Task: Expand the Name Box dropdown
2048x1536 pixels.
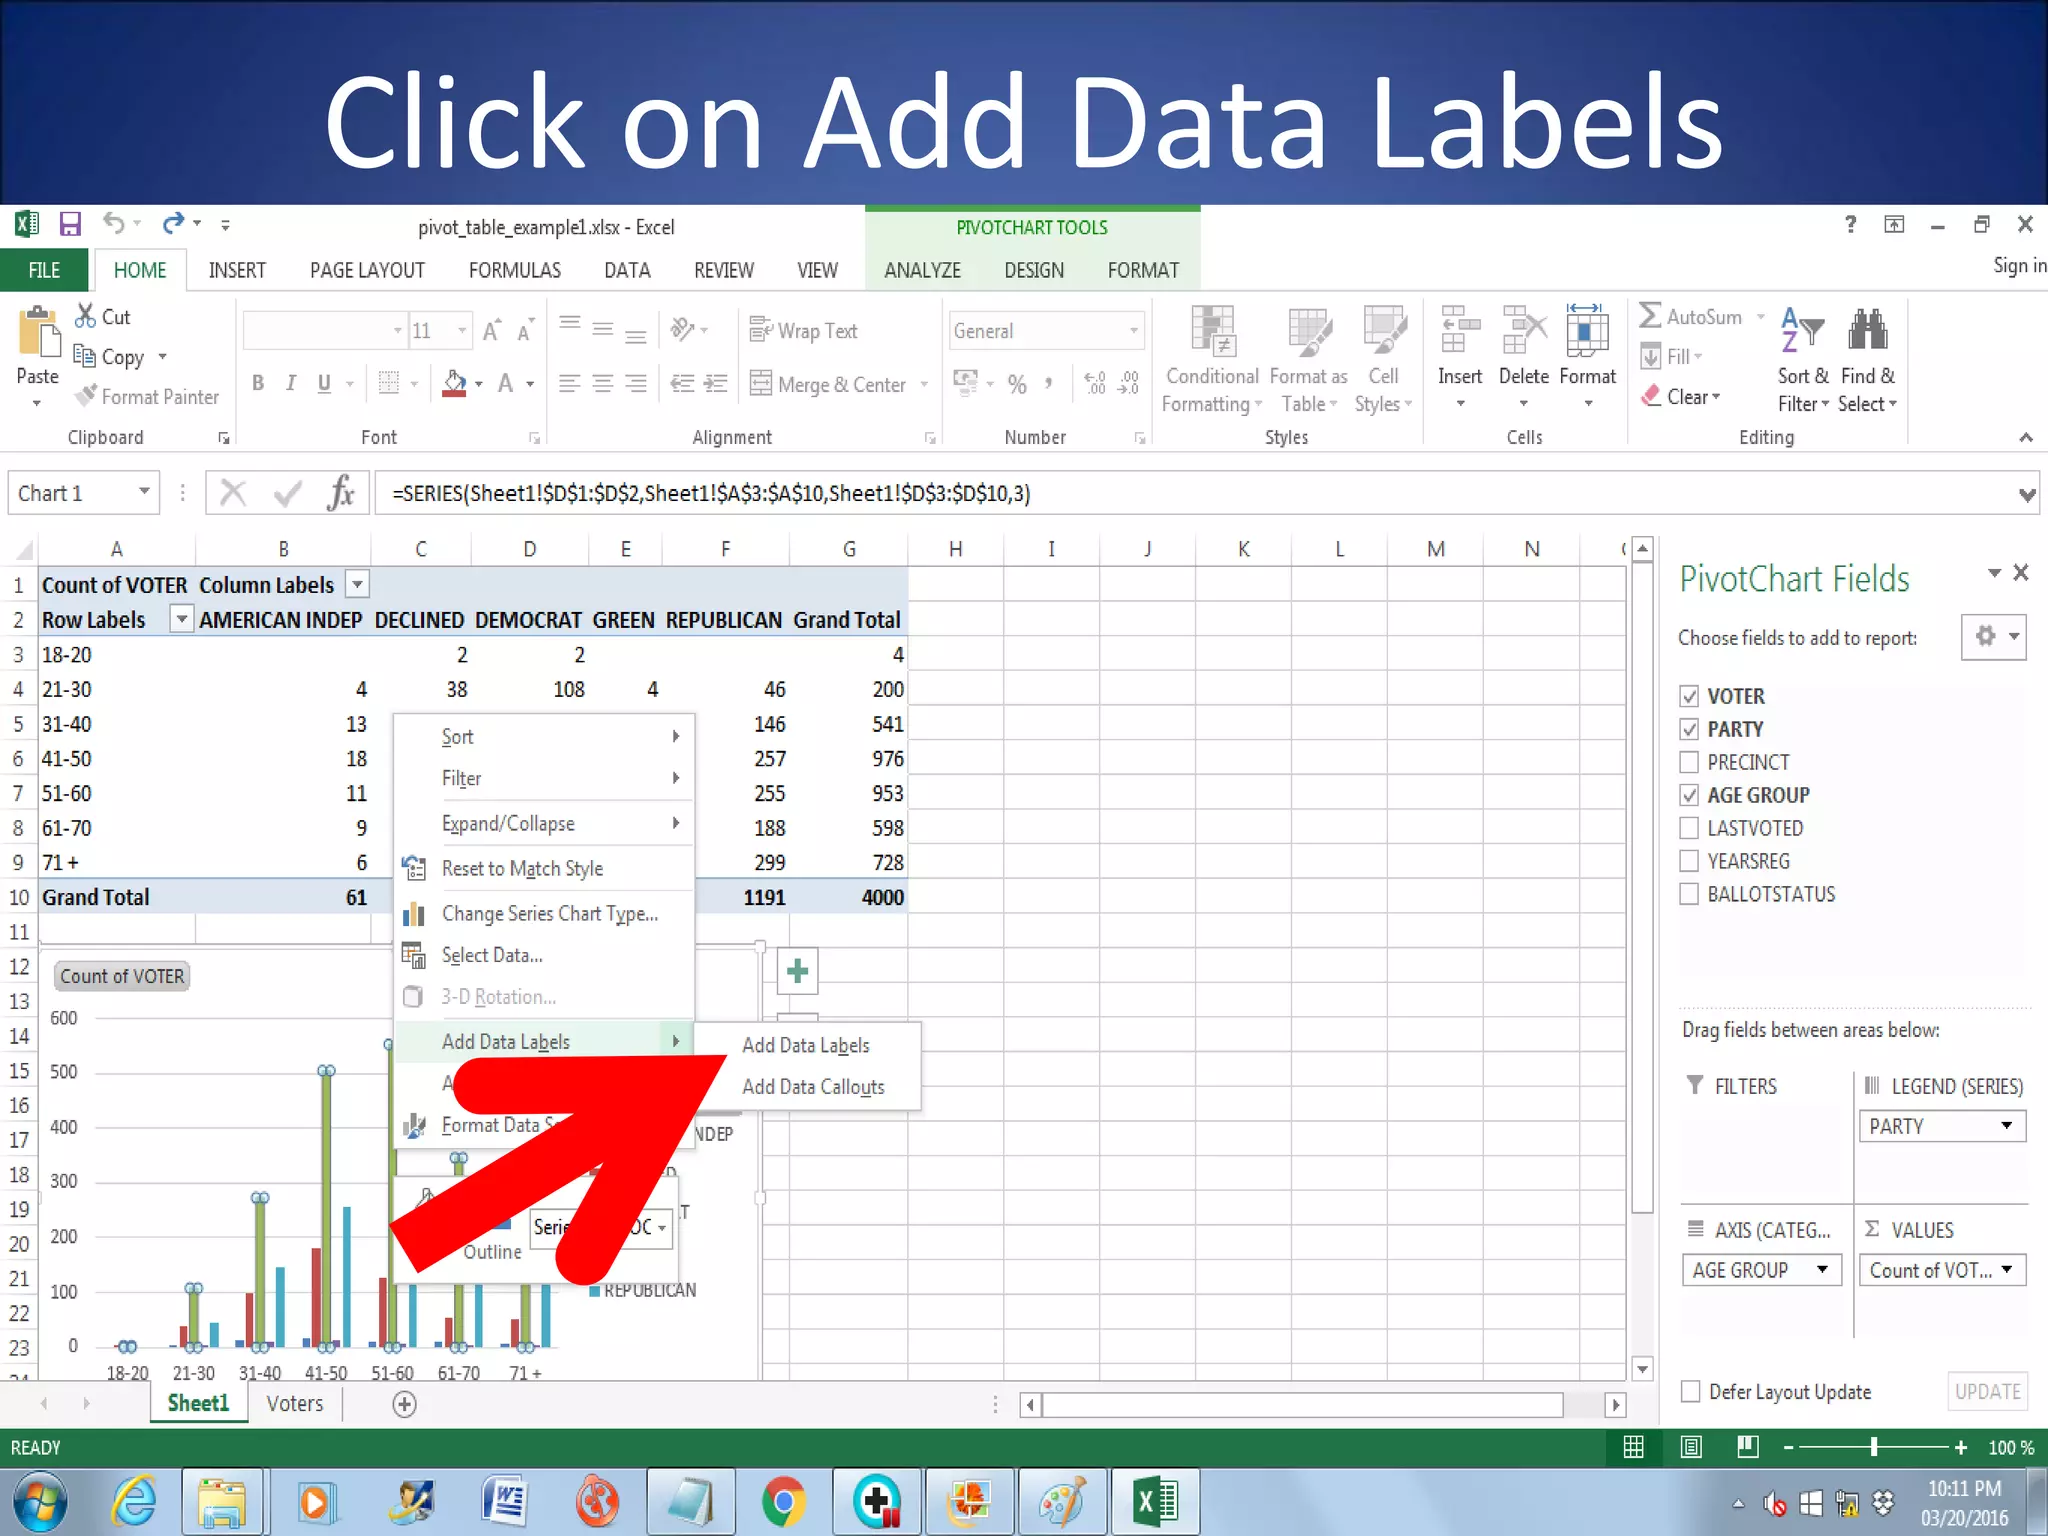Action: coord(144,492)
